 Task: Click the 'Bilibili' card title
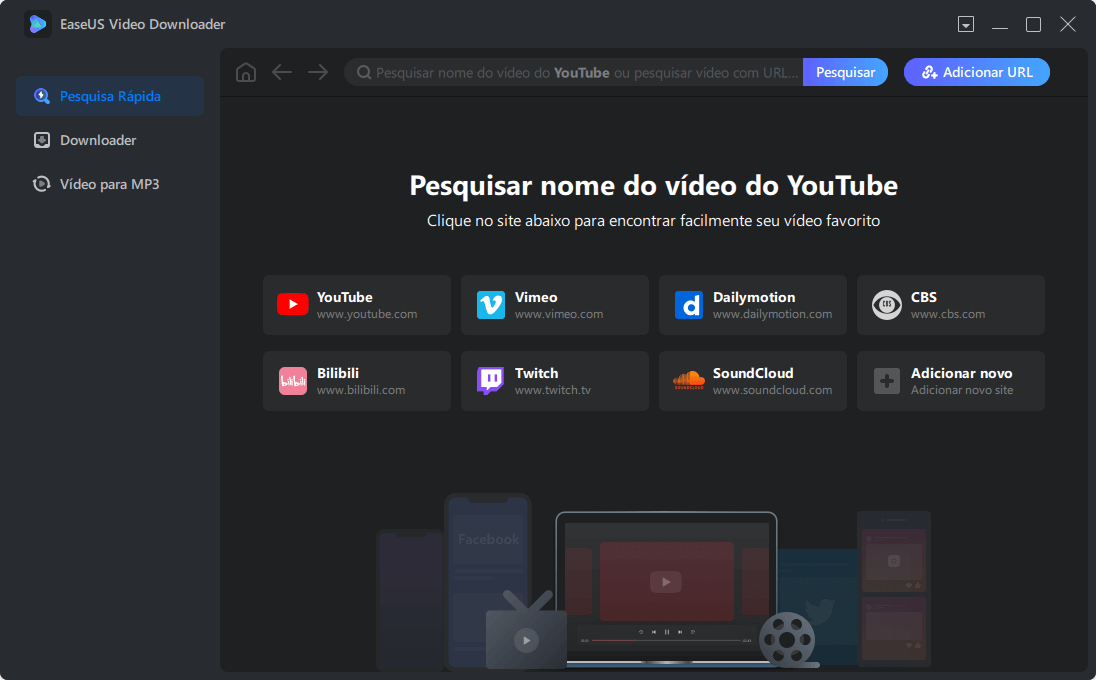pyautogui.click(x=338, y=373)
